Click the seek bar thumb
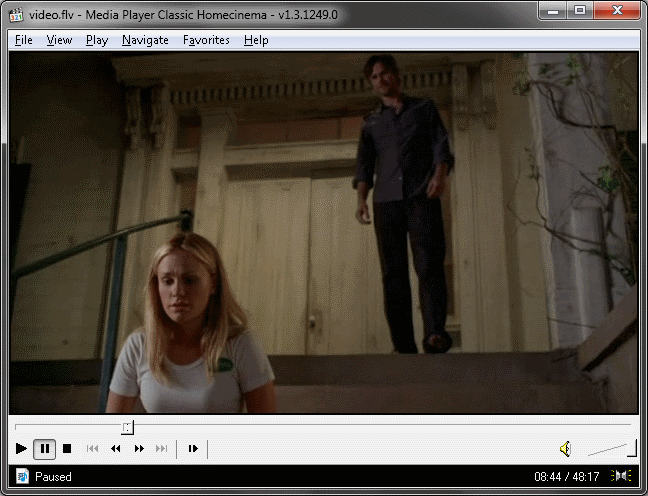This screenshot has width=648, height=496. [128, 427]
